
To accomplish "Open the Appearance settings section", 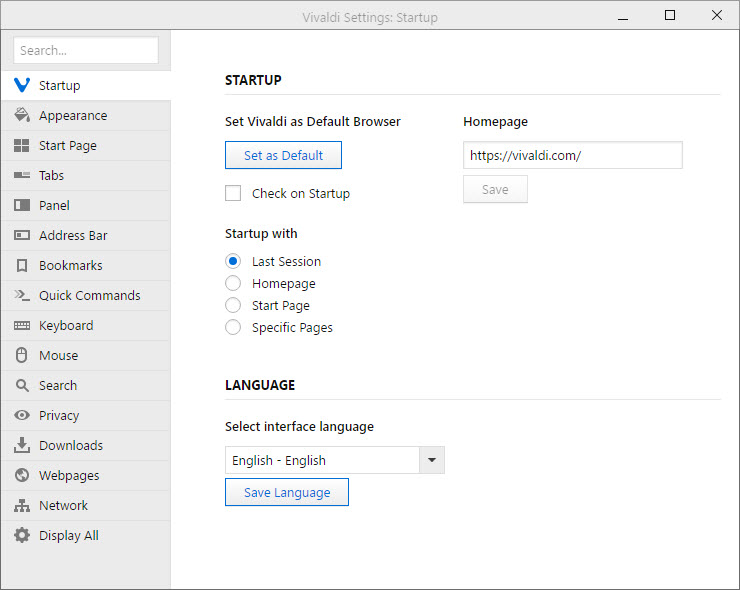I will pyautogui.click(x=85, y=115).
